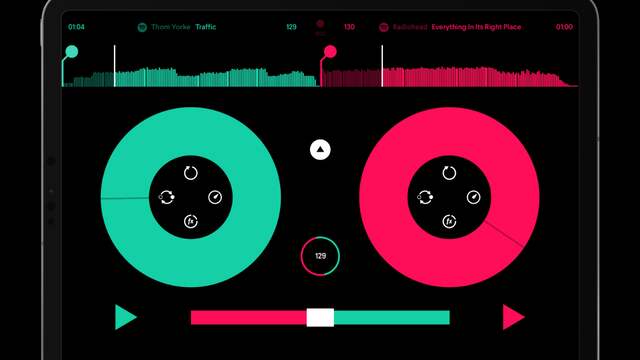Click the white crossfader handle
The image size is (640, 360).
[320, 318]
